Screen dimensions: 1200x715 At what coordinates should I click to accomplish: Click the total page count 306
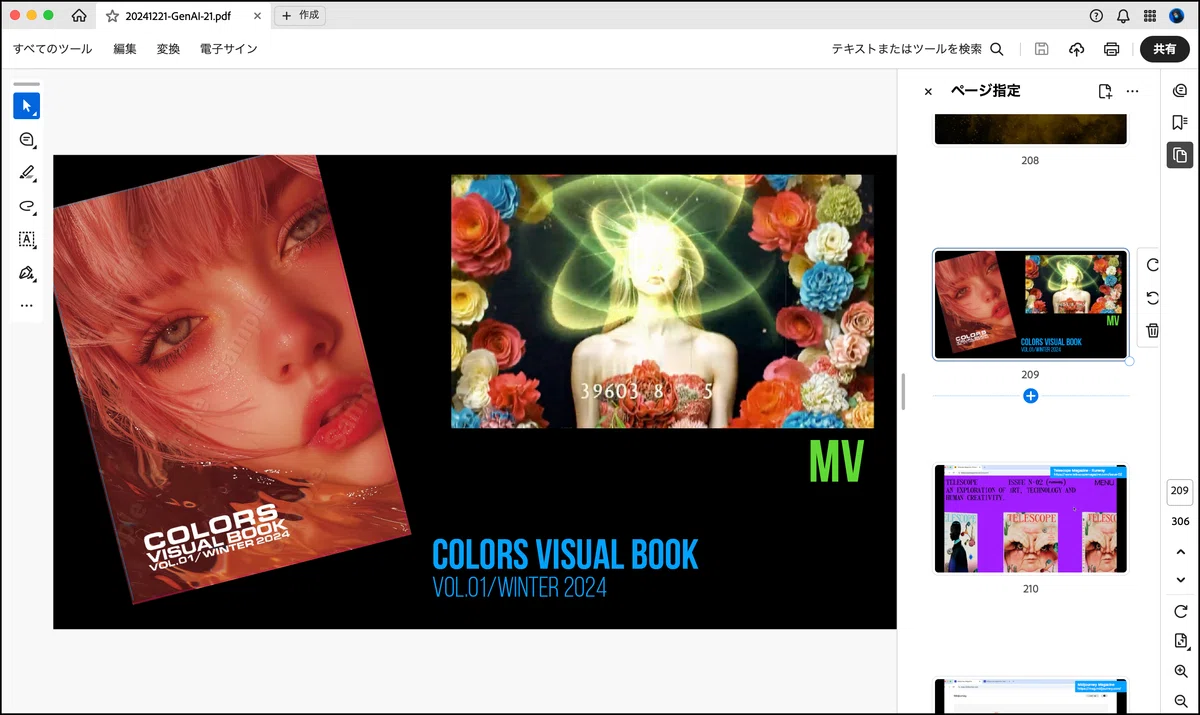[1180, 521]
